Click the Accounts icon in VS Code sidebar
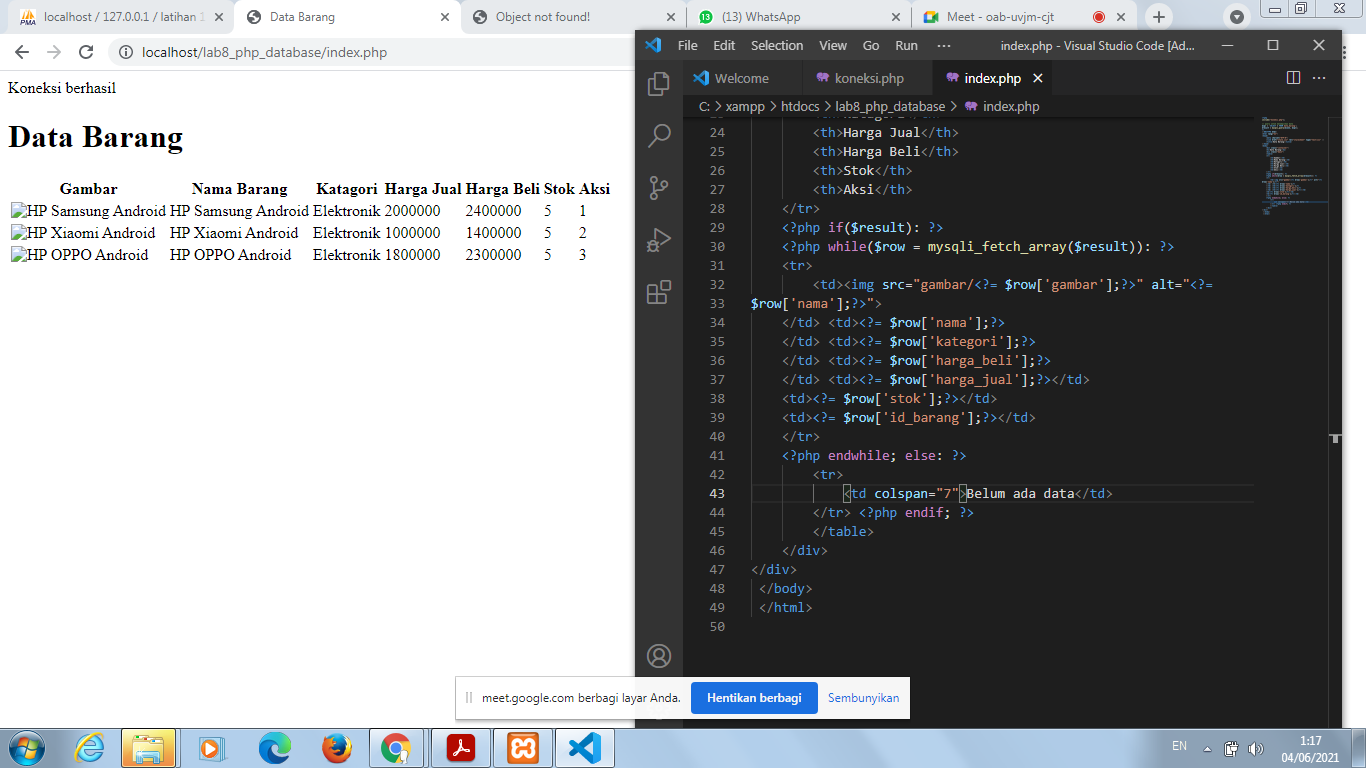This screenshot has height=768, width=1366. (x=658, y=657)
